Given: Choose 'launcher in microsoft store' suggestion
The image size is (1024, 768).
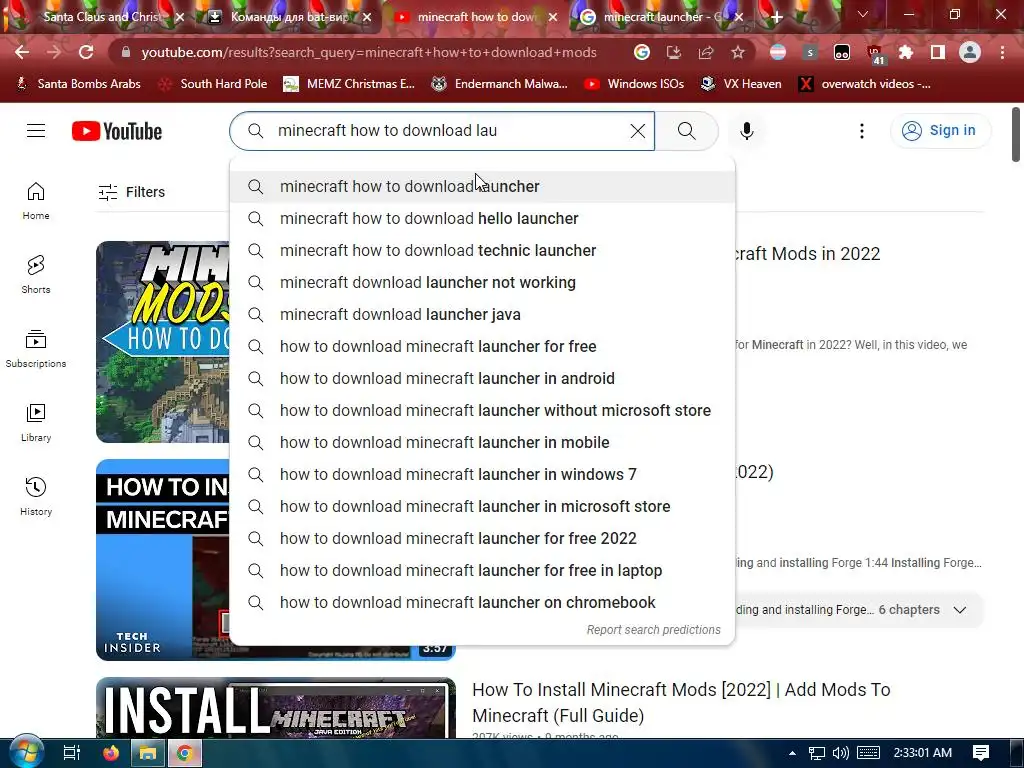Looking at the screenshot, I should (482, 506).
